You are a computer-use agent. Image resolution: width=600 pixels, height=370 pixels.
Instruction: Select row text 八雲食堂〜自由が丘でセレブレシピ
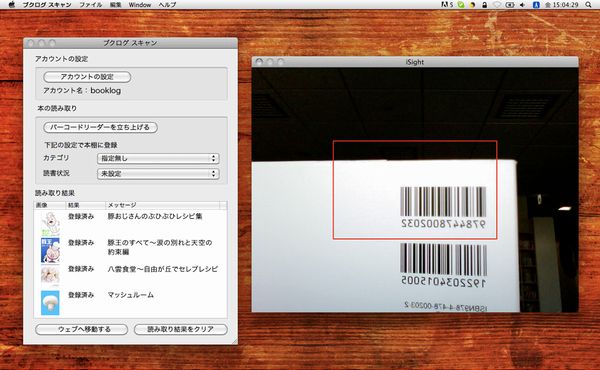pyautogui.click(x=162, y=269)
